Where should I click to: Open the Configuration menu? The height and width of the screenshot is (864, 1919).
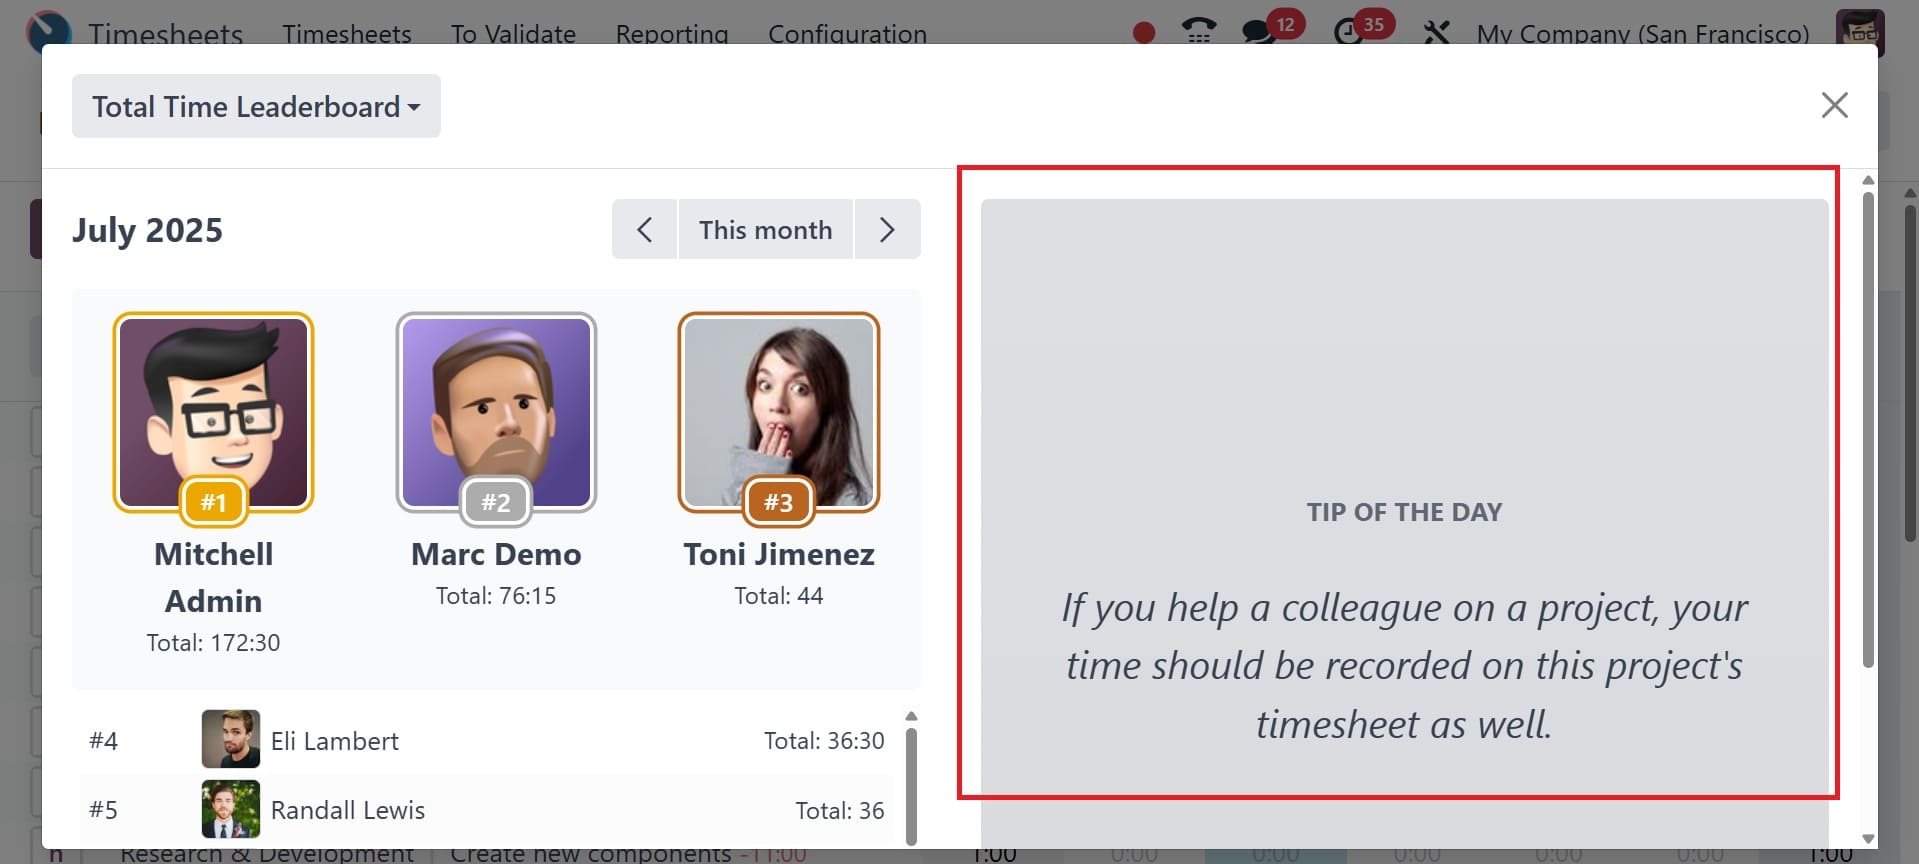click(x=847, y=34)
